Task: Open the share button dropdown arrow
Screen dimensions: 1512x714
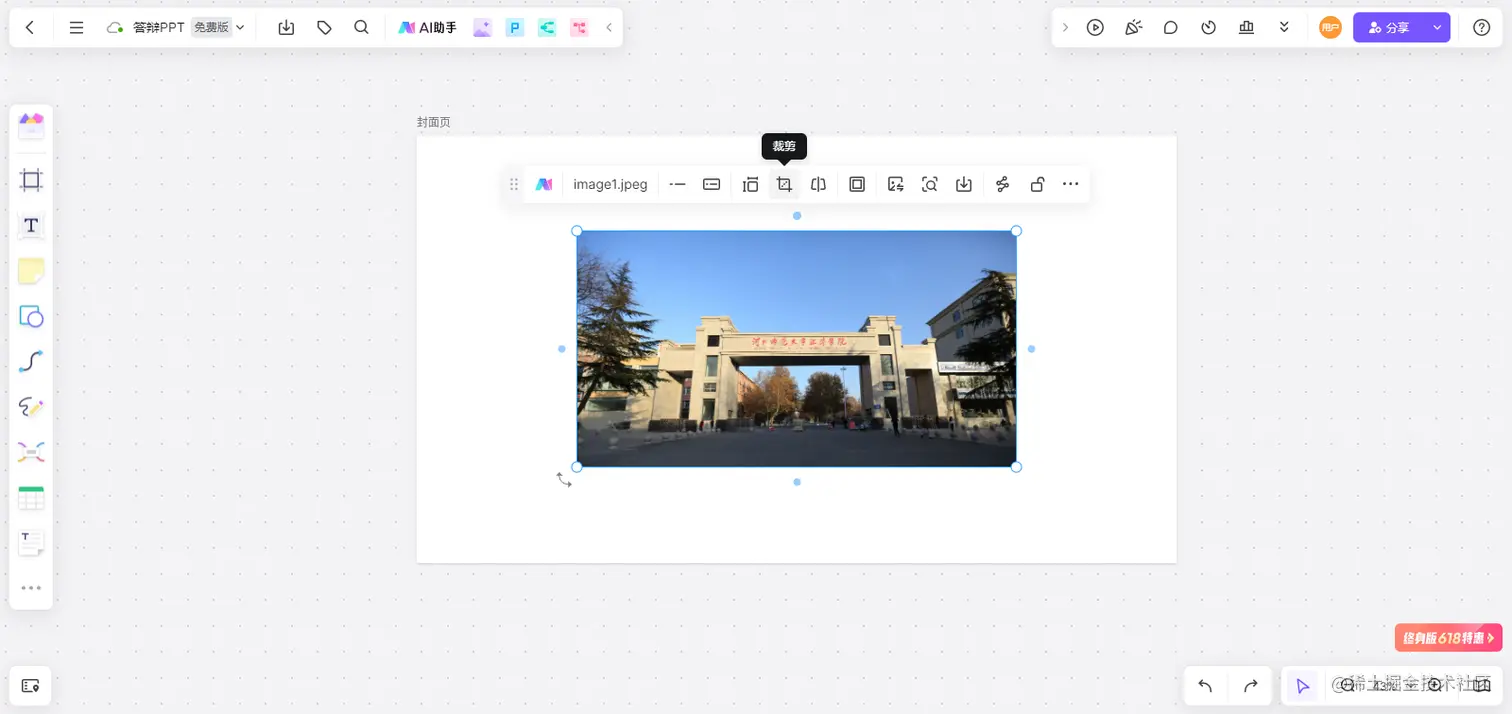Action: (x=1437, y=28)
